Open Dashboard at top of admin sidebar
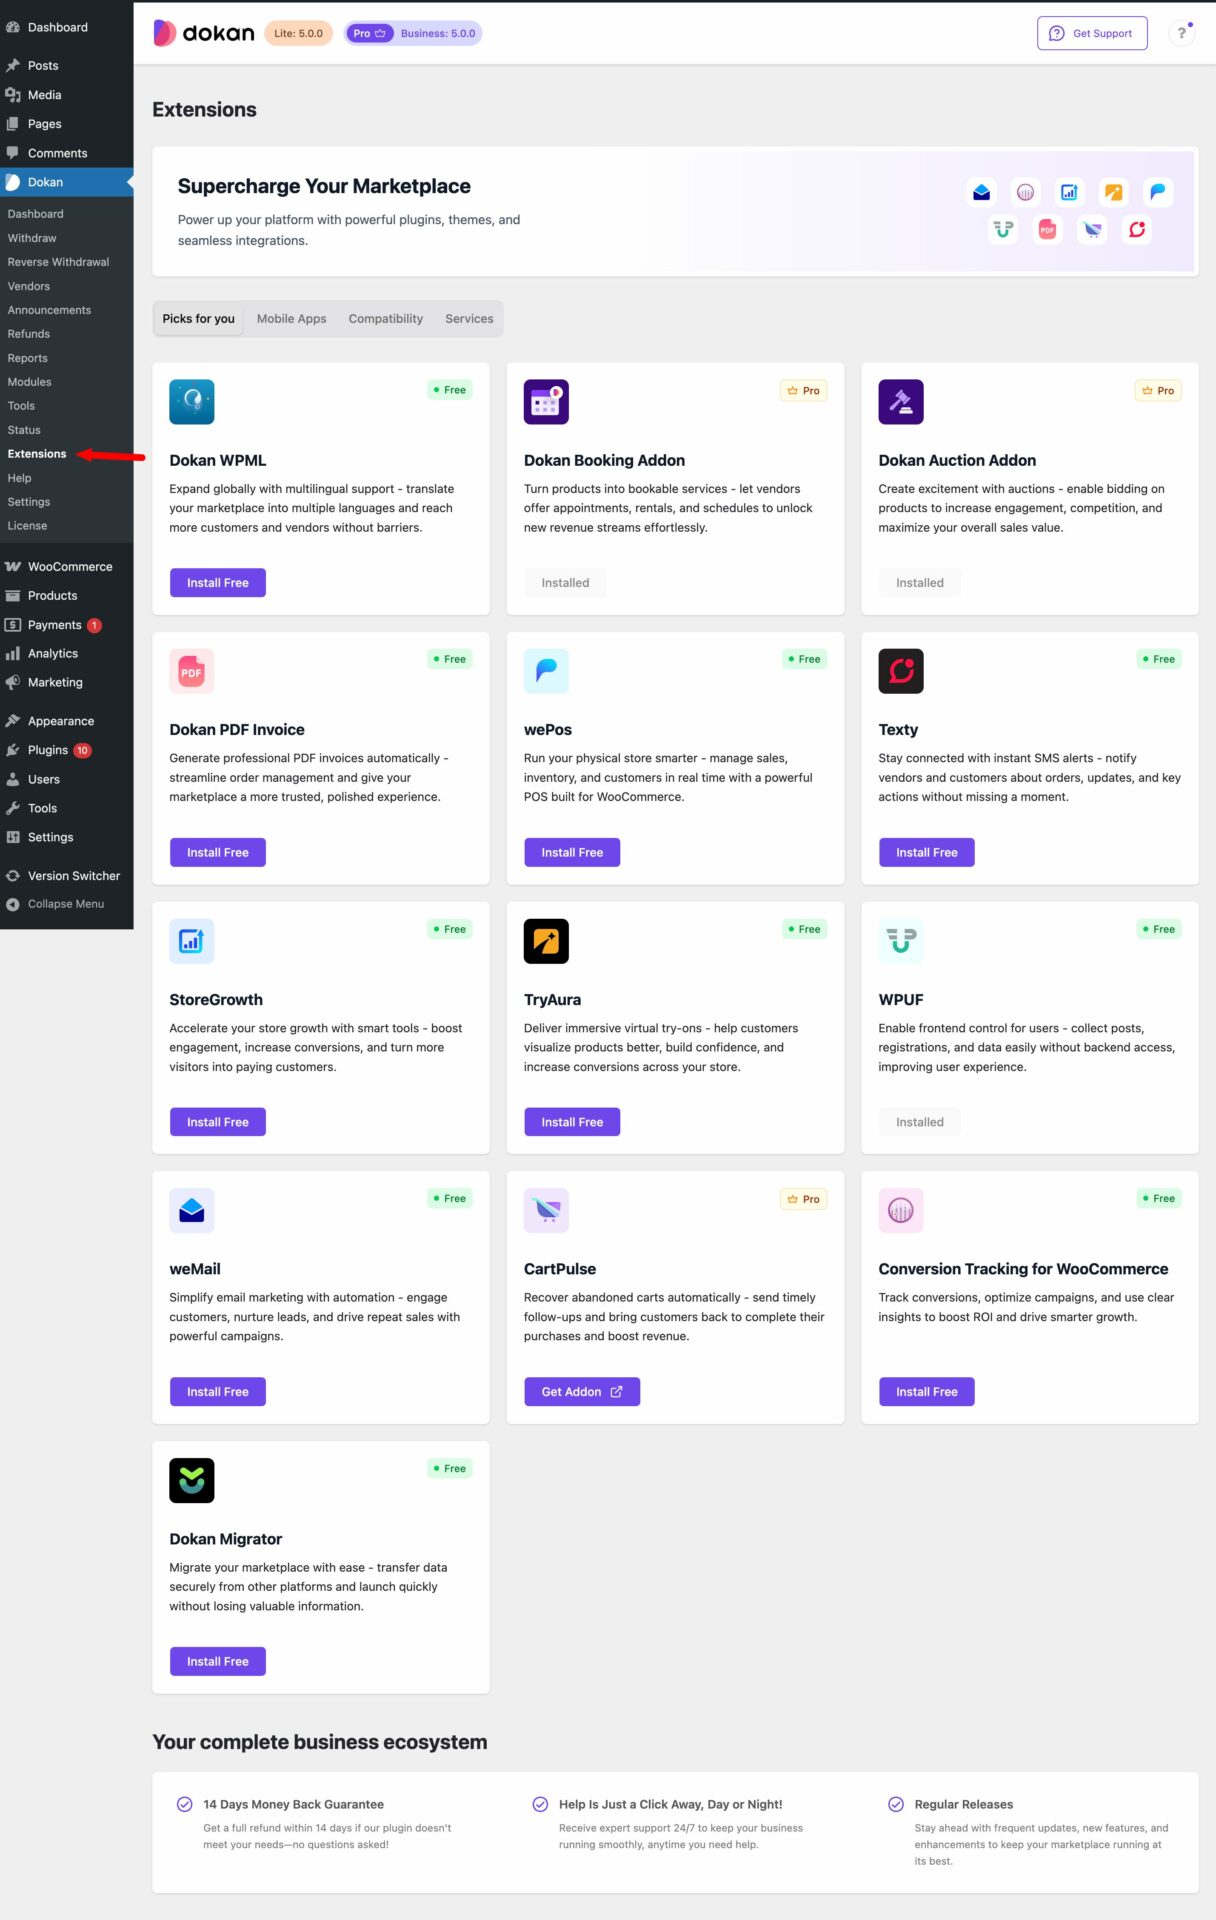 (x=66, y=27)
